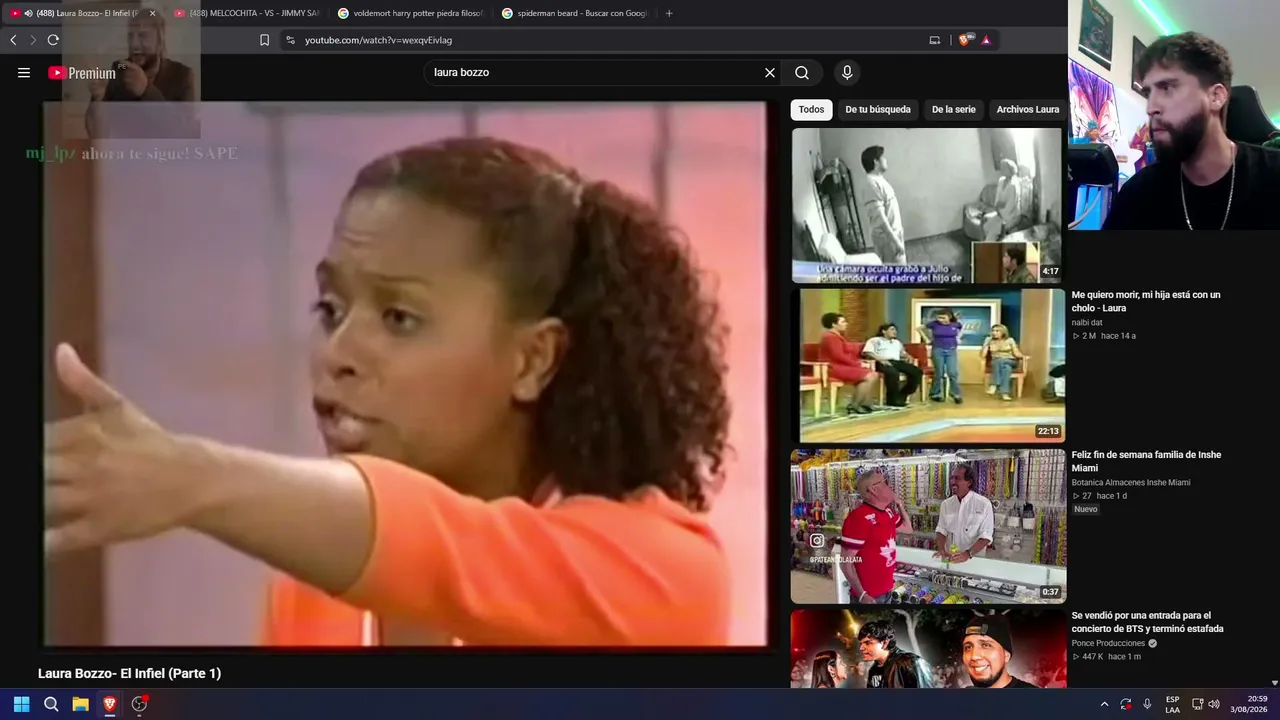Show hidden system tray icons

coord(1104,704)
